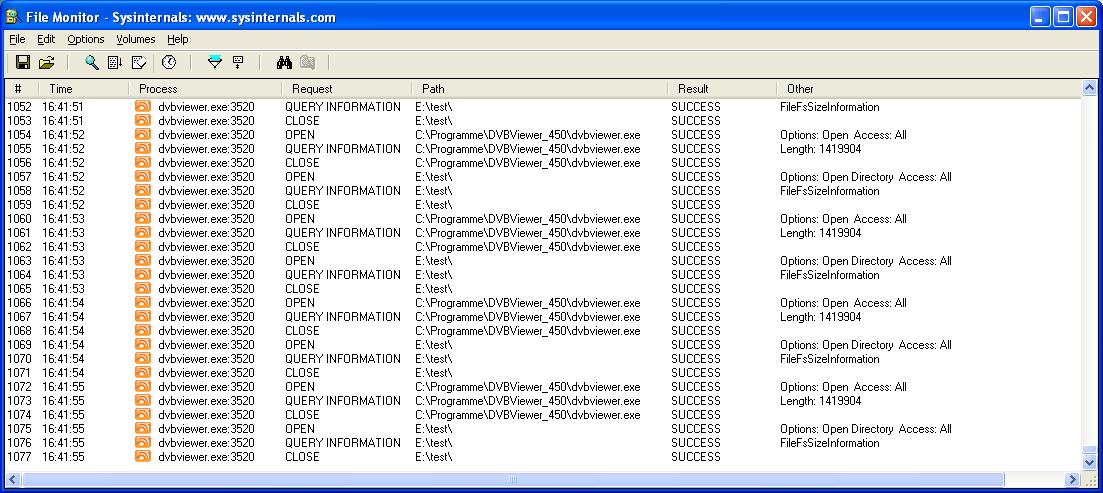Click 'CLOSE' request in row 1059
Screen dimensions: 1103x493
point(302,205)
